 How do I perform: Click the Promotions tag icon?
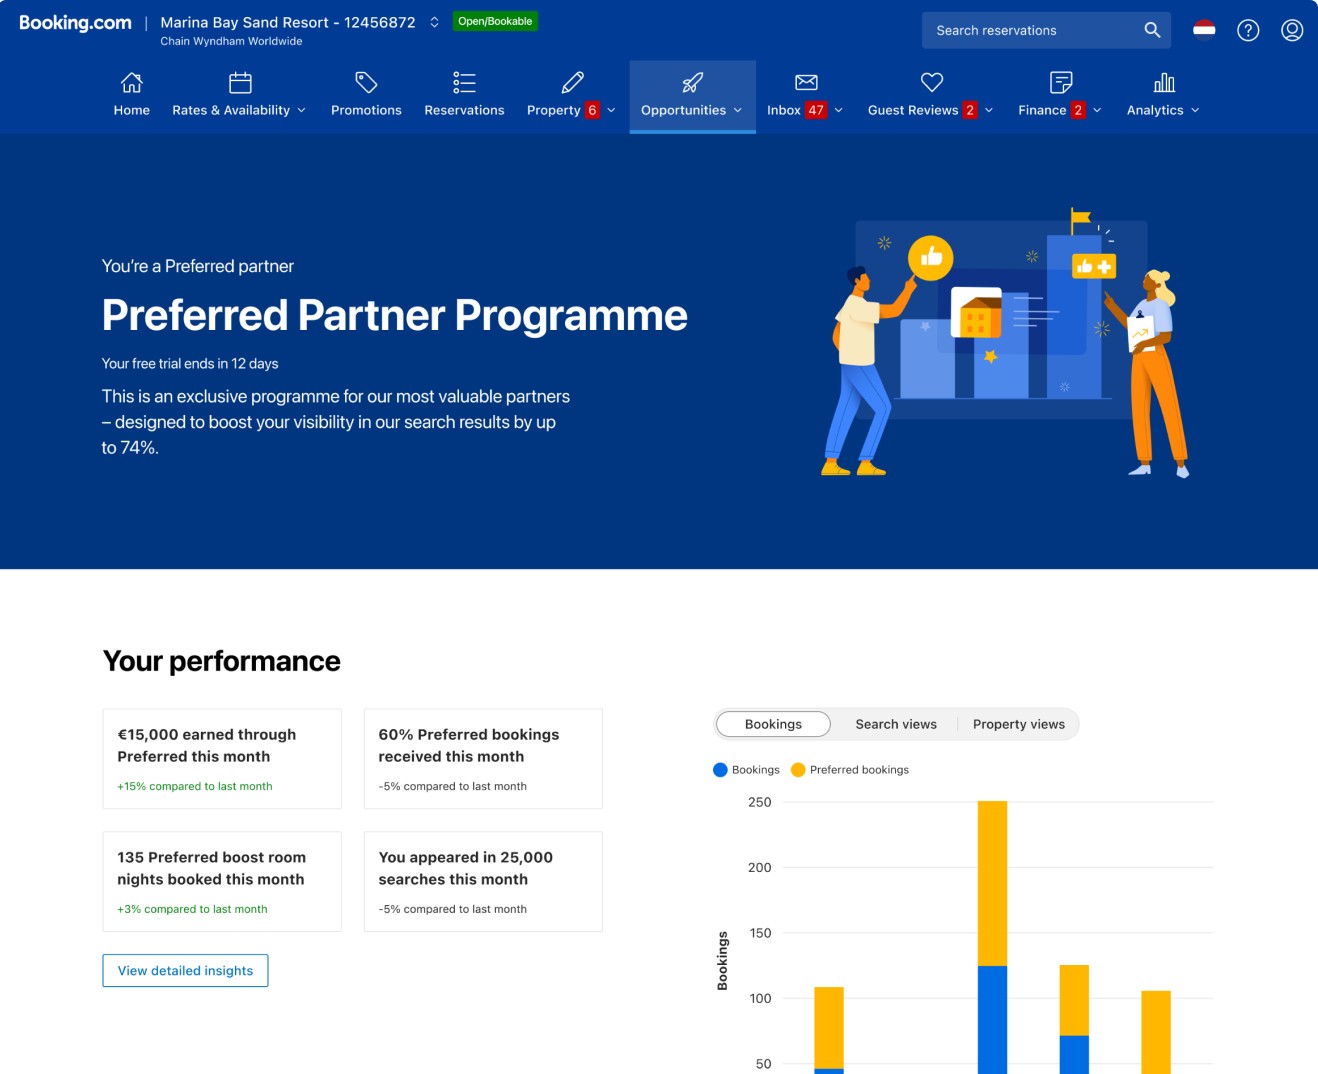(366, 82)
